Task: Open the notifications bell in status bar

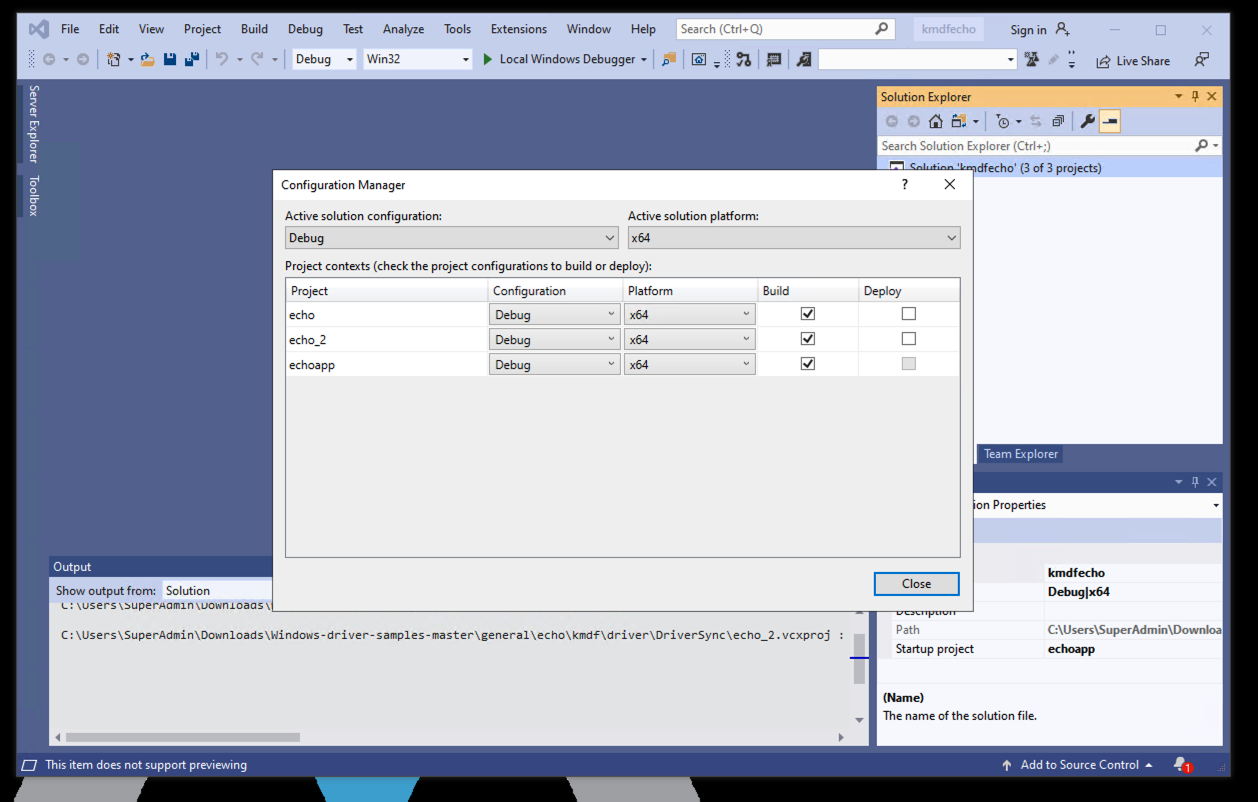Action: coord(1181,765)
